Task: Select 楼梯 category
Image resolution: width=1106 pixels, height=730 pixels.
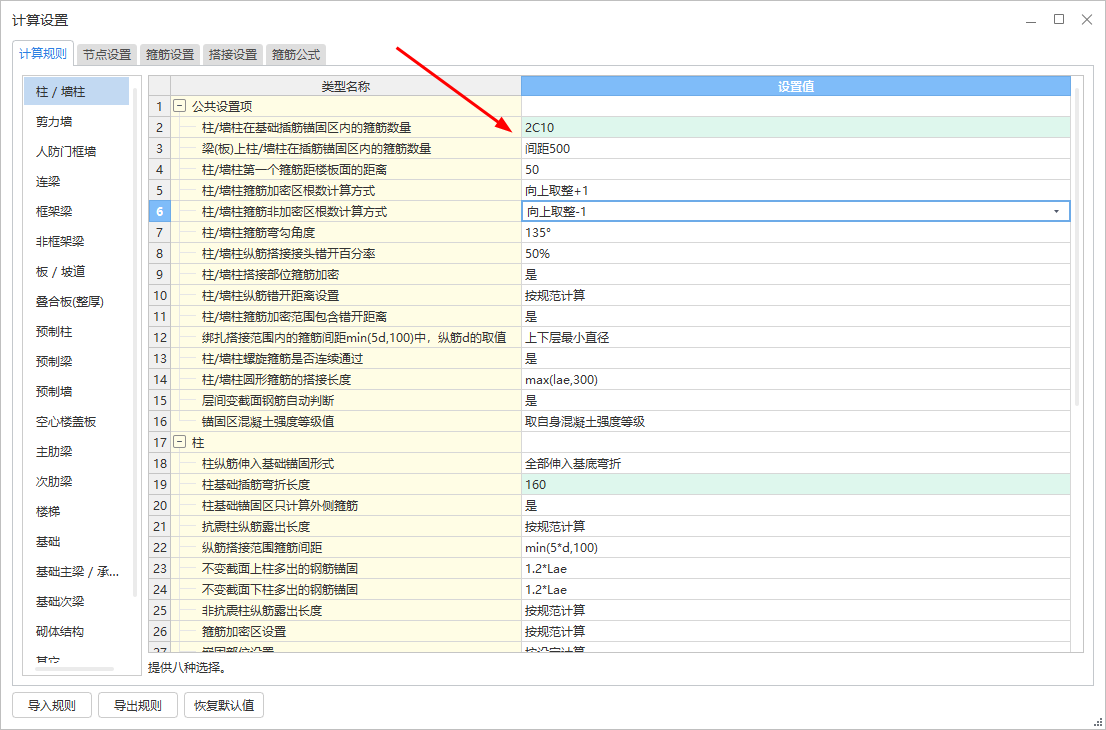Action: click(x=76, y=511)
